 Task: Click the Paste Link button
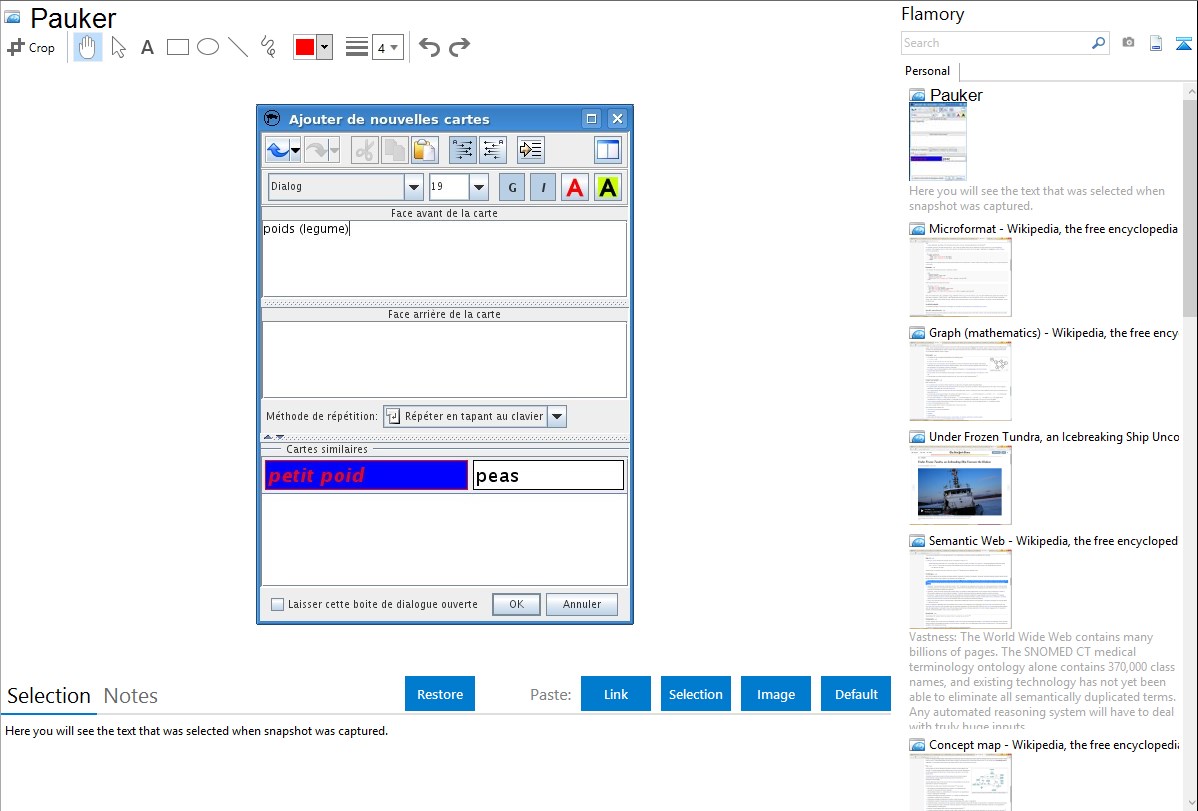(x=616, y=694)
